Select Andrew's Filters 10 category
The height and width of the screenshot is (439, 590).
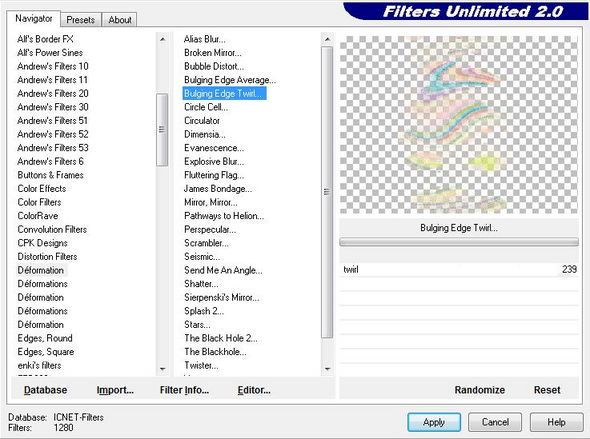pyautogui.click(x=53, y=66)
